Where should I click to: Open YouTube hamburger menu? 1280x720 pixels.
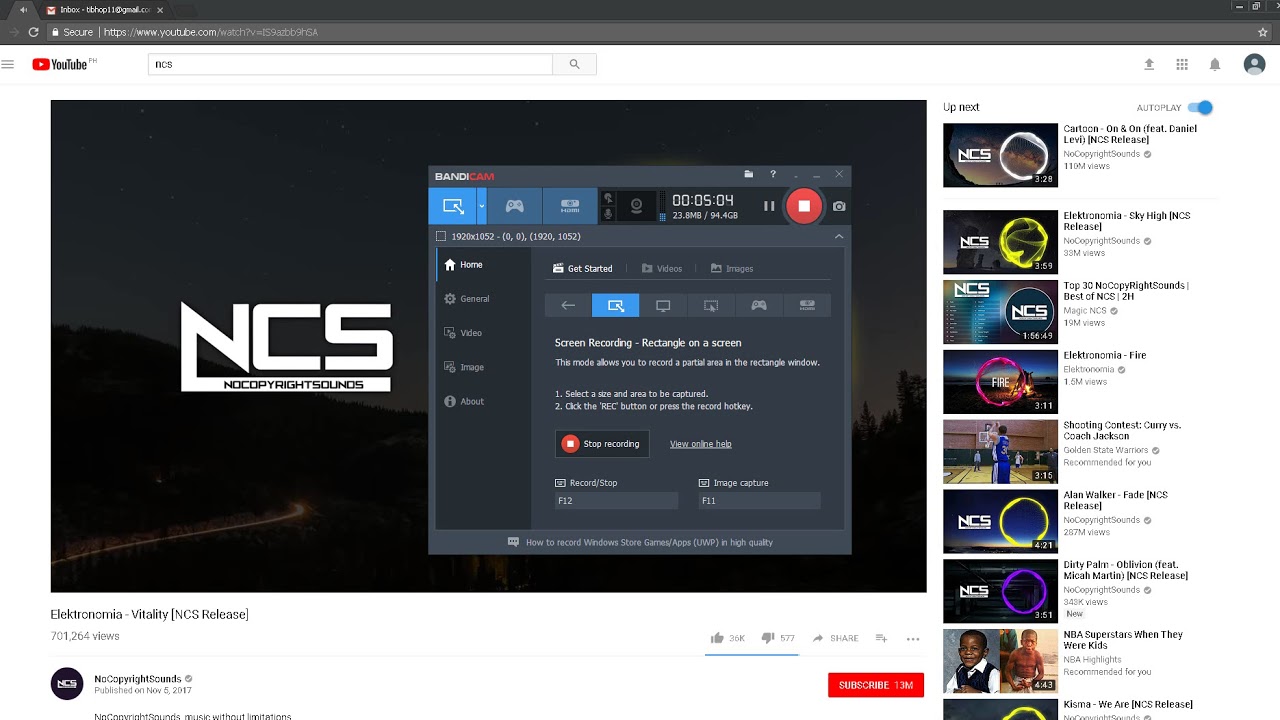(x=8, y=64)
